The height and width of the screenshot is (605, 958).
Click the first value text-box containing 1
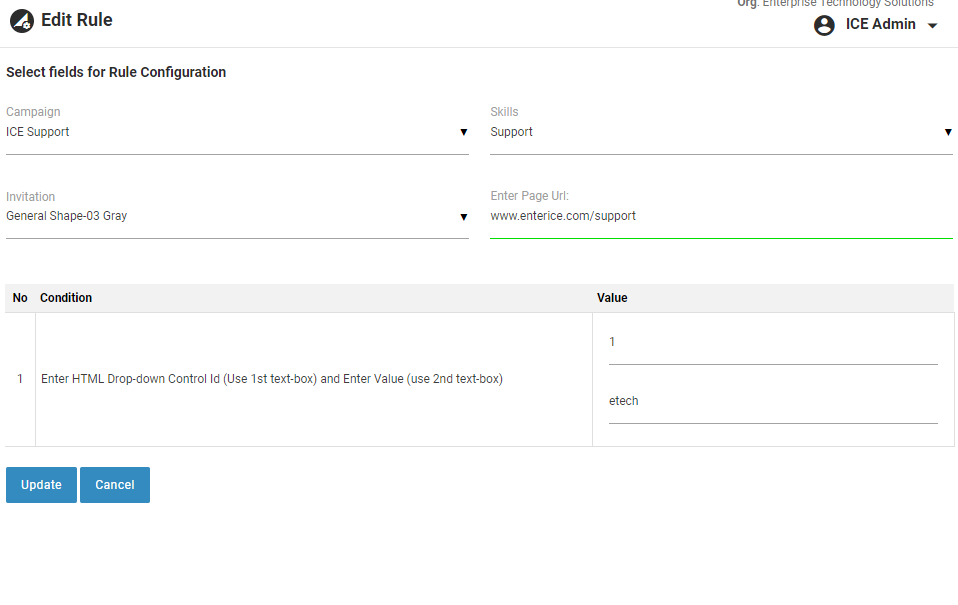click(x=772, y=343)
